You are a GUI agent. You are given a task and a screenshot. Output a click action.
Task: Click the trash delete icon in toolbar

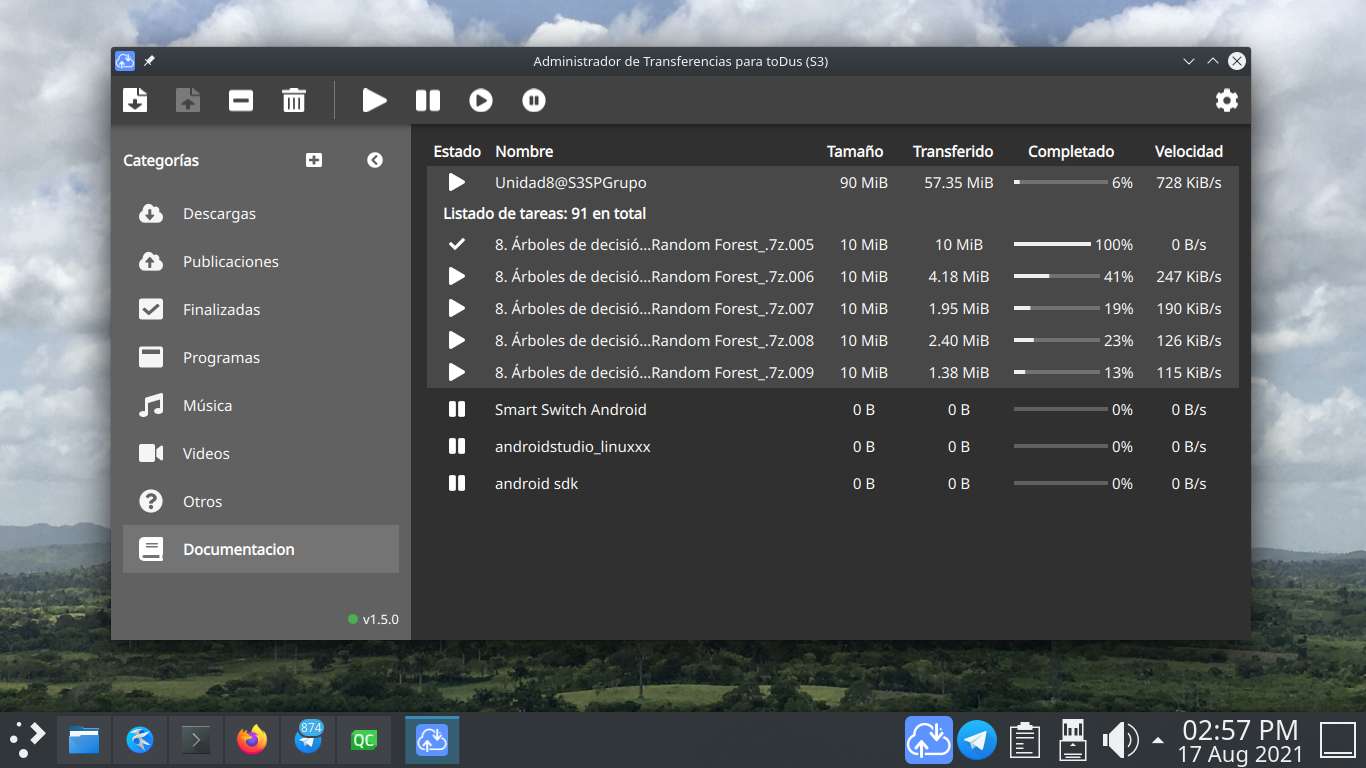point(294,100)
